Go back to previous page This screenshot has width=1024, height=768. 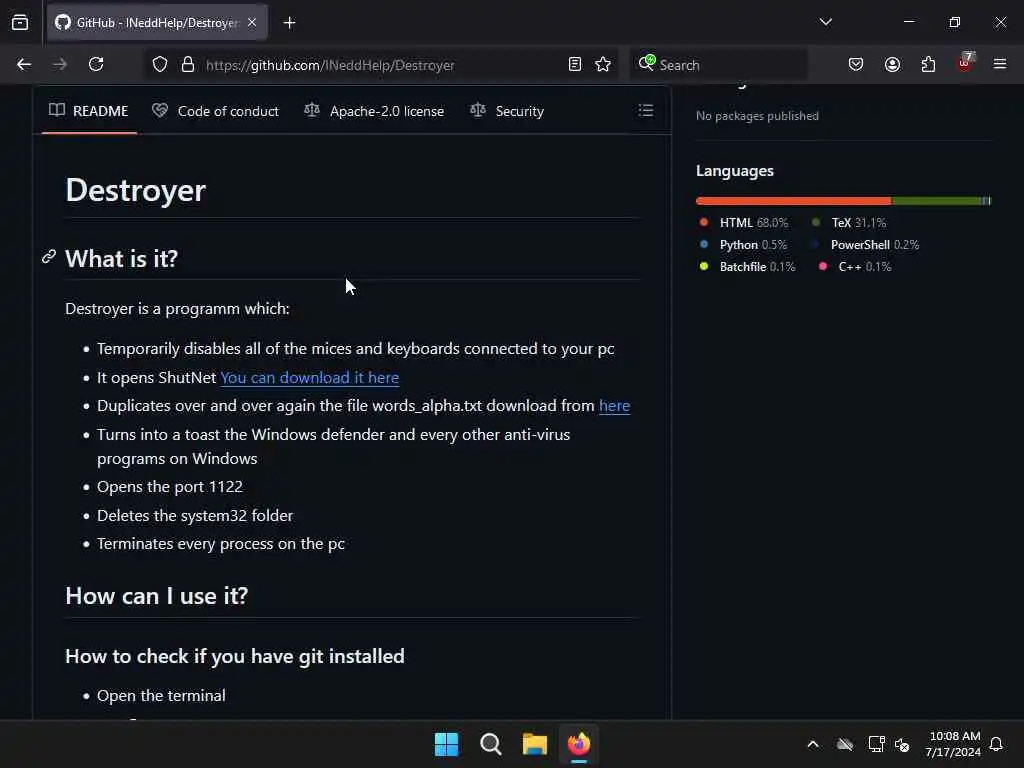[24, 65]
